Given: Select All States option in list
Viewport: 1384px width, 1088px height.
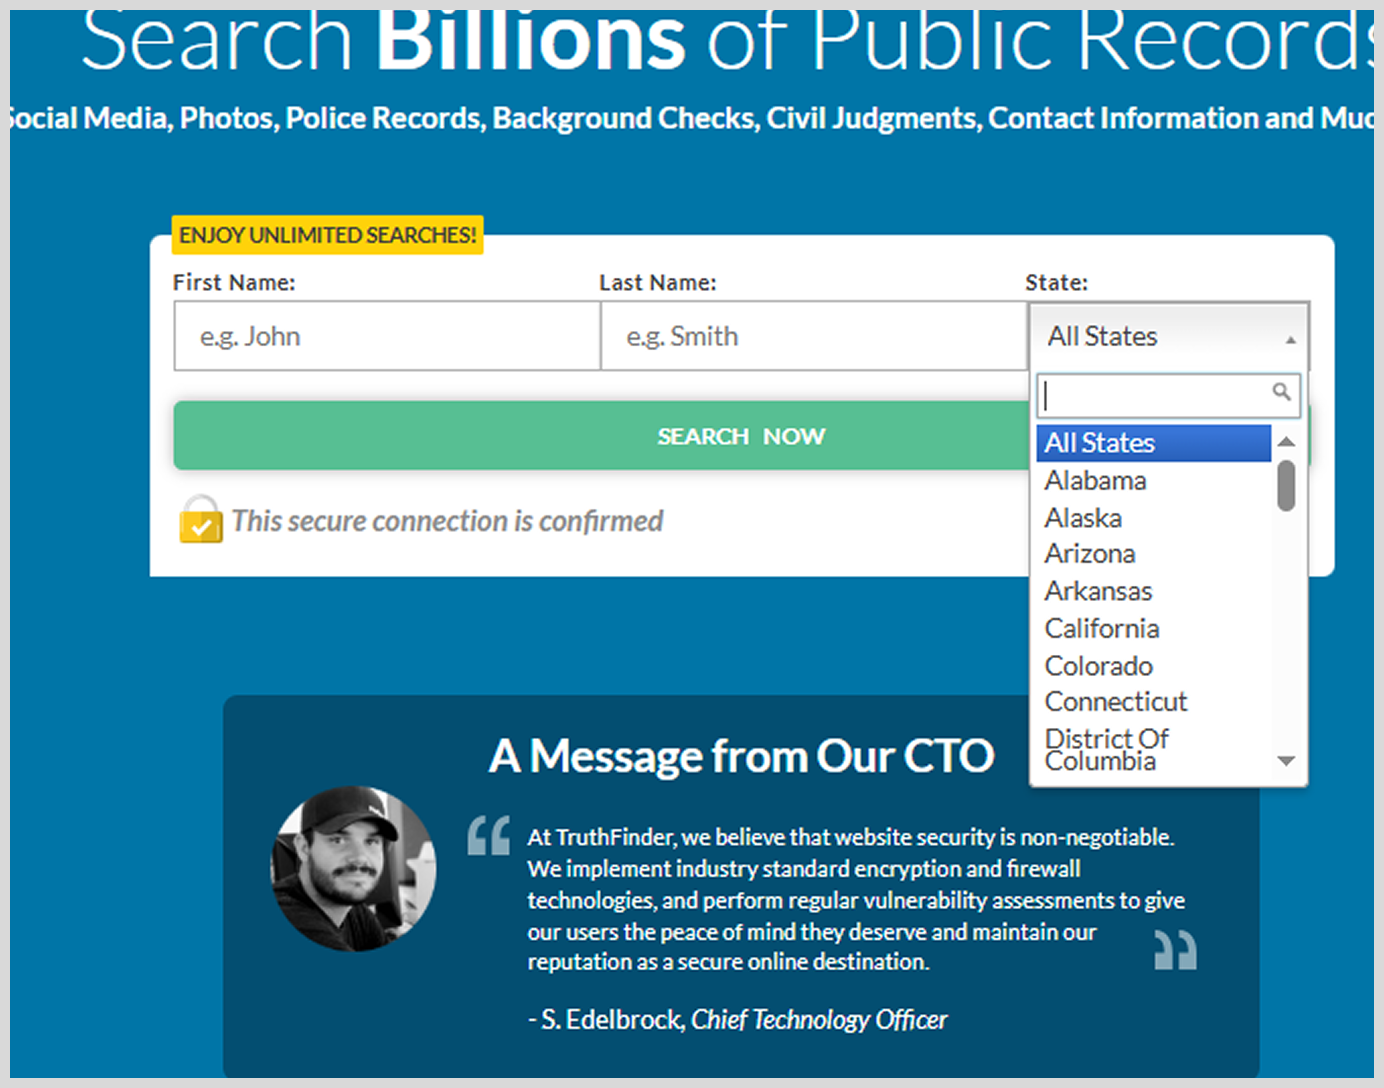Looking at the screenshot, I should click(x=1153, y=443).
